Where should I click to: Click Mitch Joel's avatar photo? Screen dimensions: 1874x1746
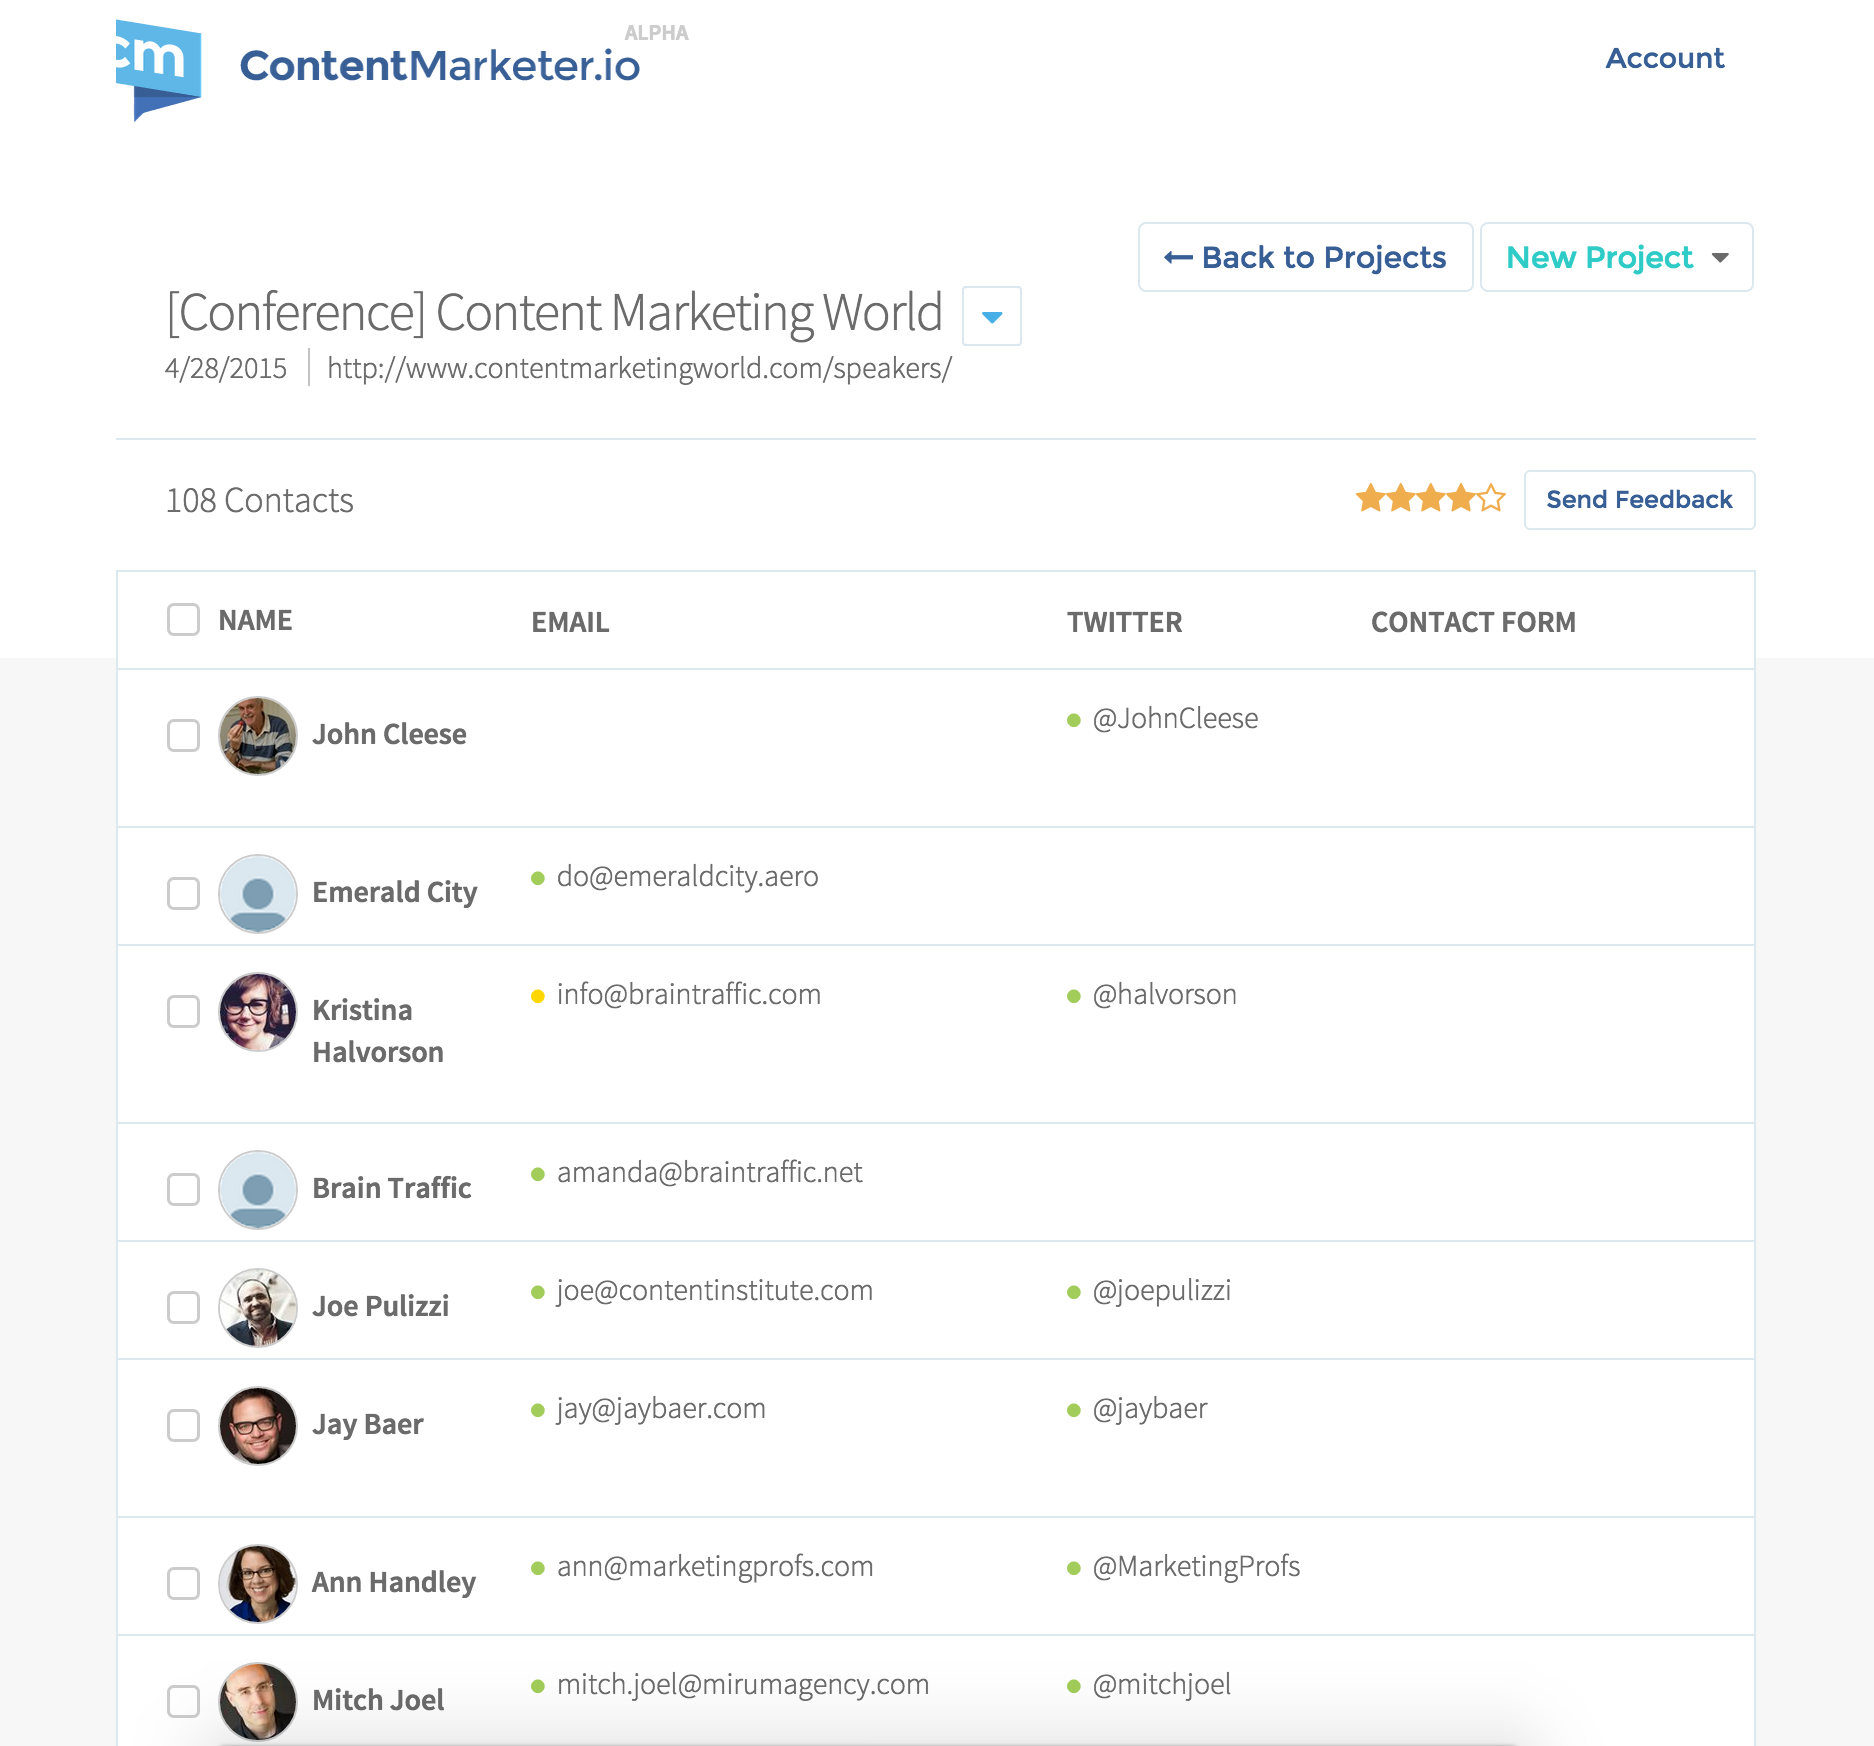point(258,1701)
